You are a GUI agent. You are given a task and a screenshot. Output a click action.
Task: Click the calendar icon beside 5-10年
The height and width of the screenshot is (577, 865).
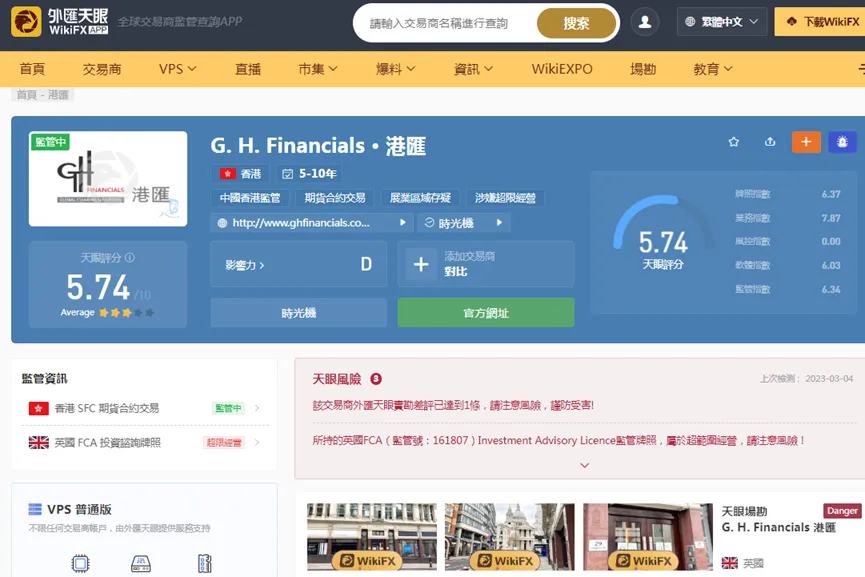pyautogui.click(x=287, y=174)
